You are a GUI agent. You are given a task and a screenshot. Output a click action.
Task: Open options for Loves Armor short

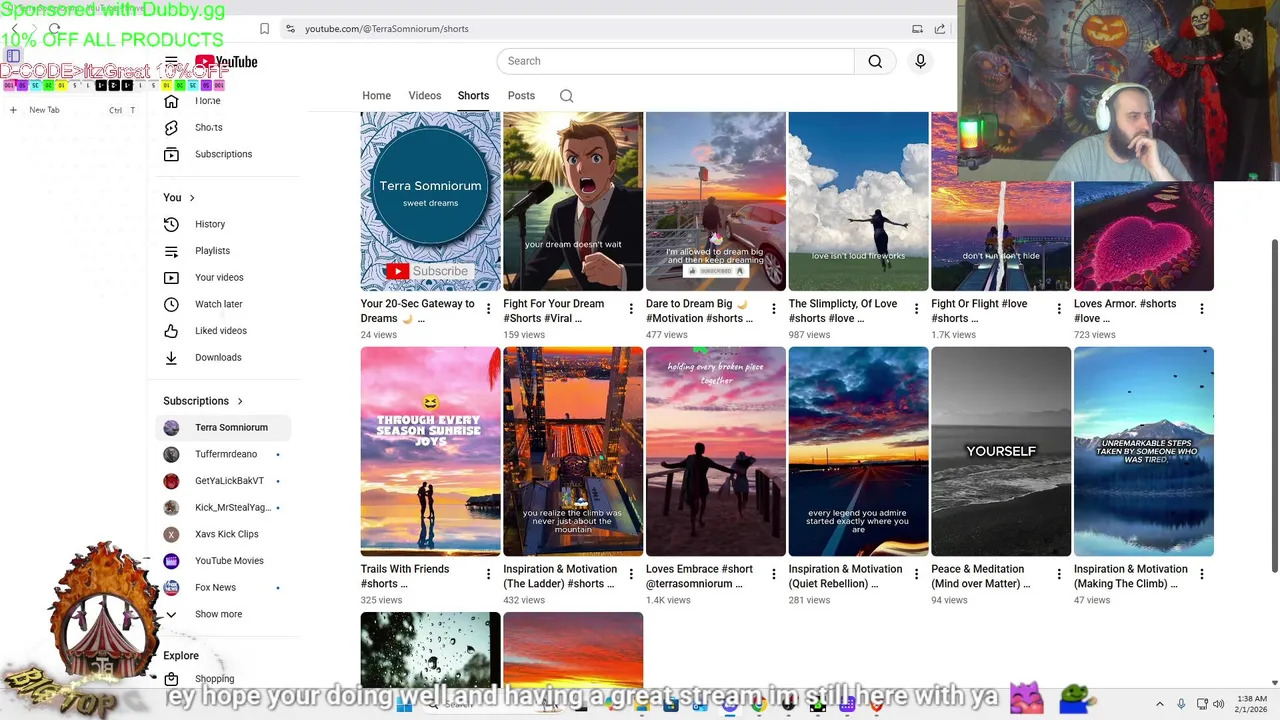(1201, 309)
